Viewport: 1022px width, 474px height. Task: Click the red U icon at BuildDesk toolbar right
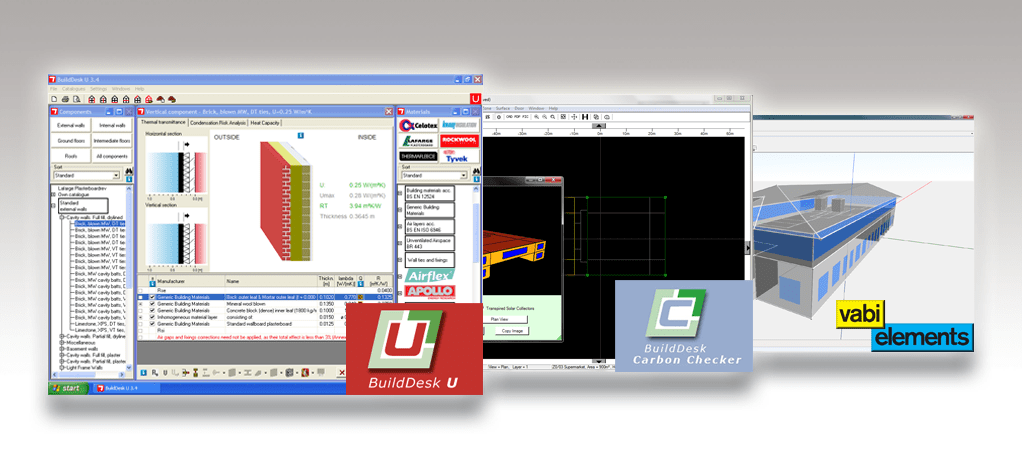click(x=475, y=98)
